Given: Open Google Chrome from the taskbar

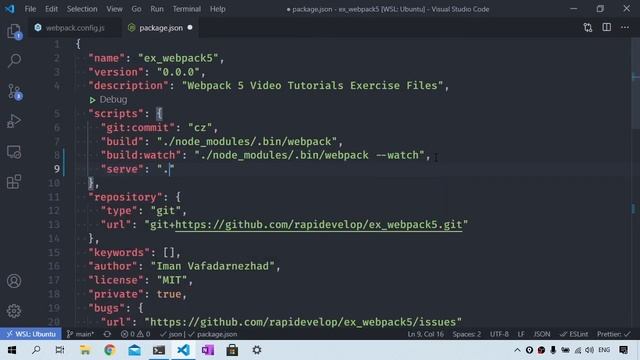Looking at the screenshot, I should [109, 350].
